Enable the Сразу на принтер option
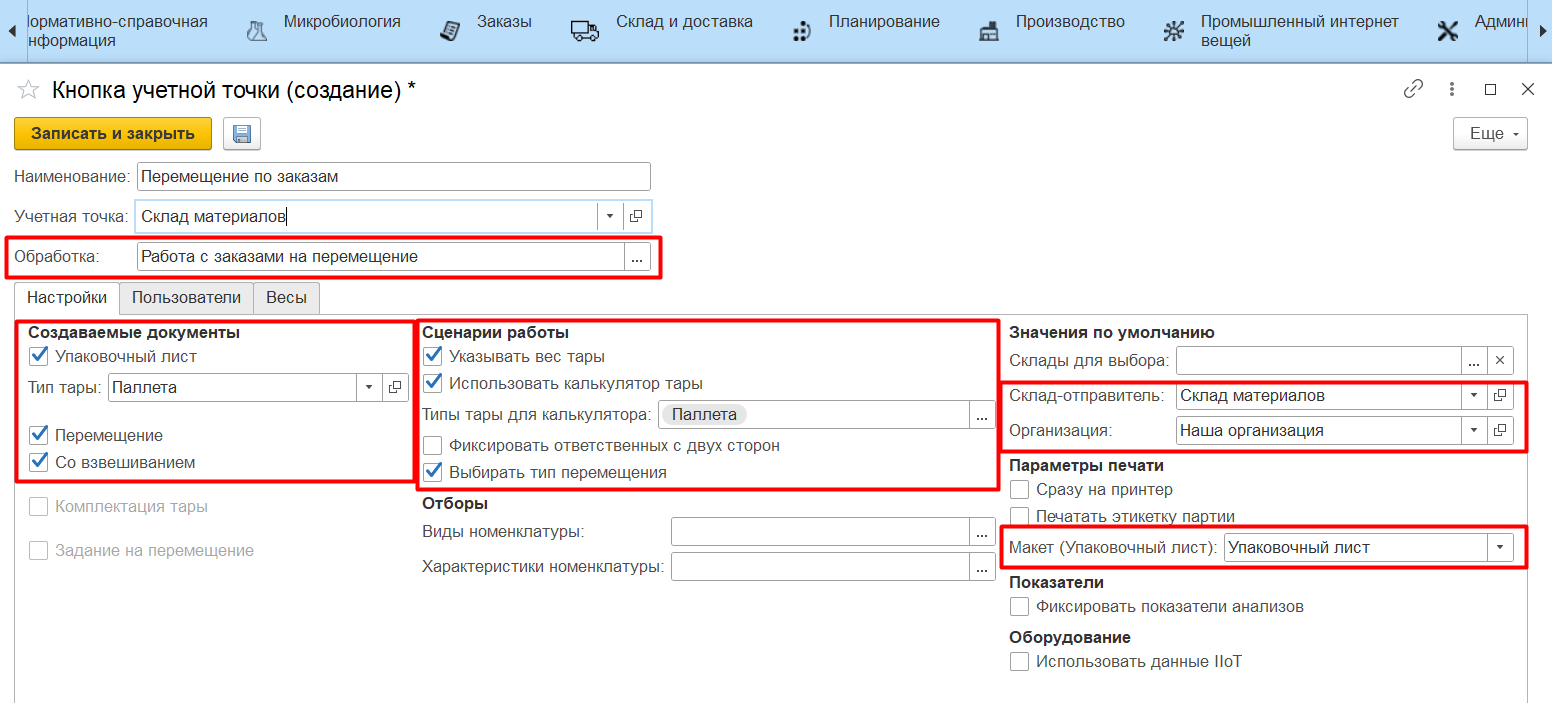The width and height of the screenshot is (1552, 703). 1020,490
